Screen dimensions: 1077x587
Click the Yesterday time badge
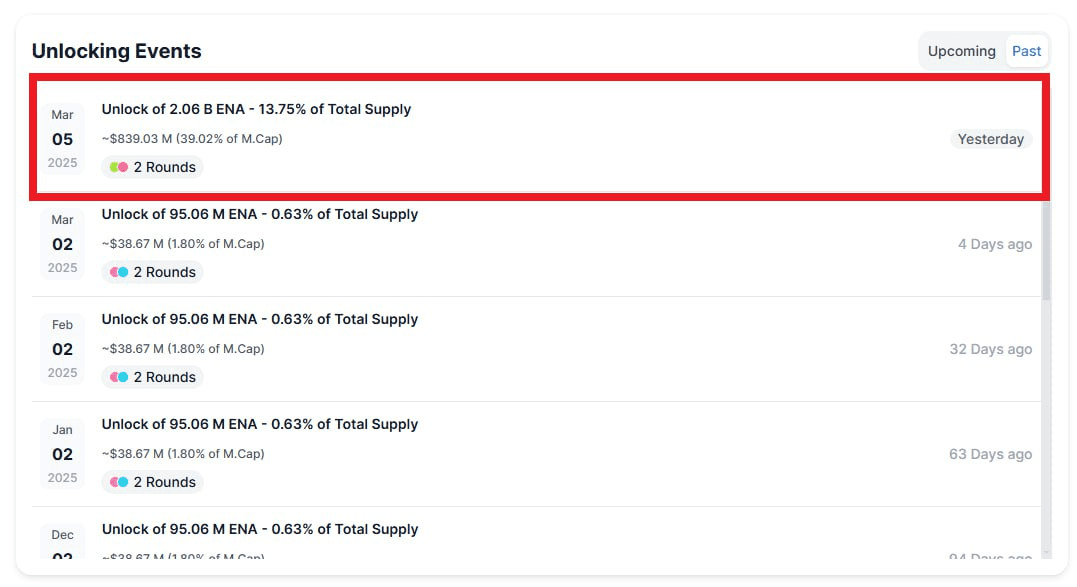(x=990, y=139)
